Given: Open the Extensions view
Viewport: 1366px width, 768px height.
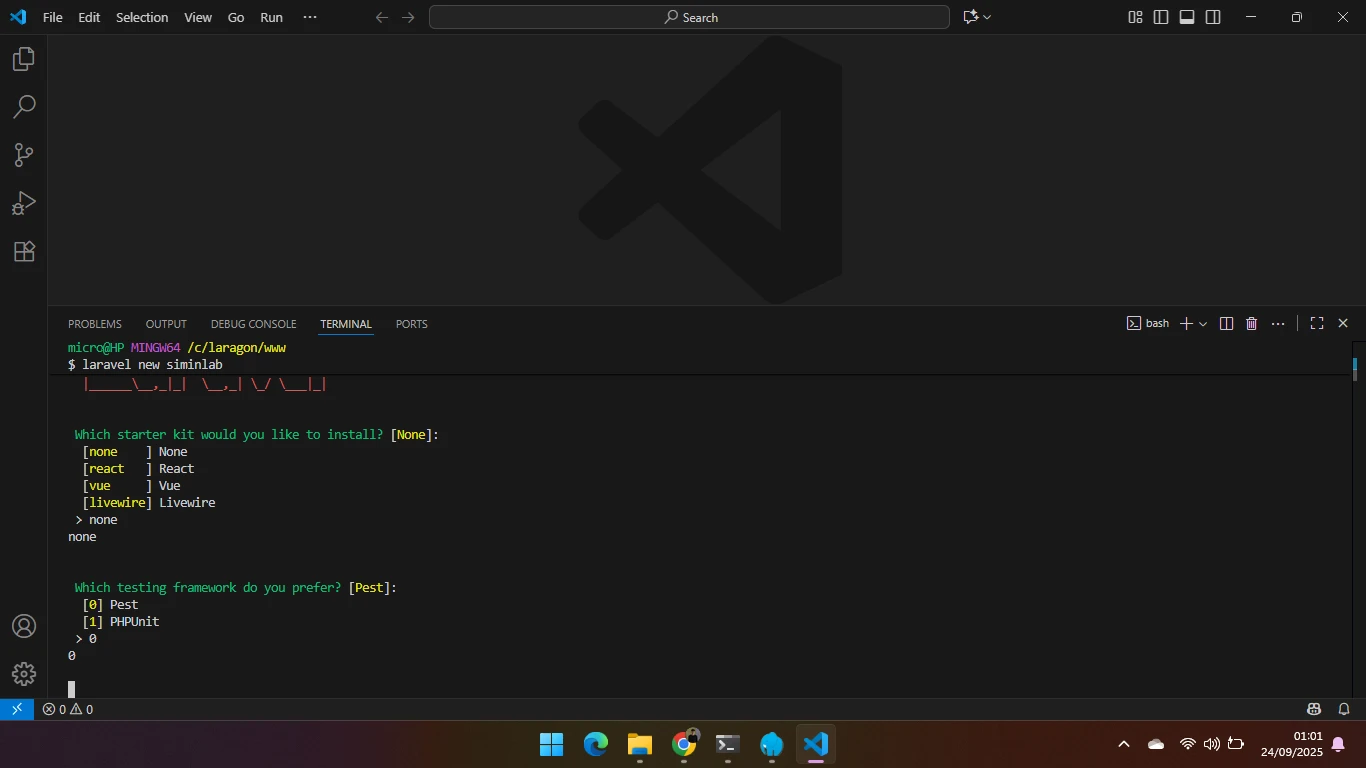Looking at the screenshot, I should pyautogui.click(x=24, y=251).
